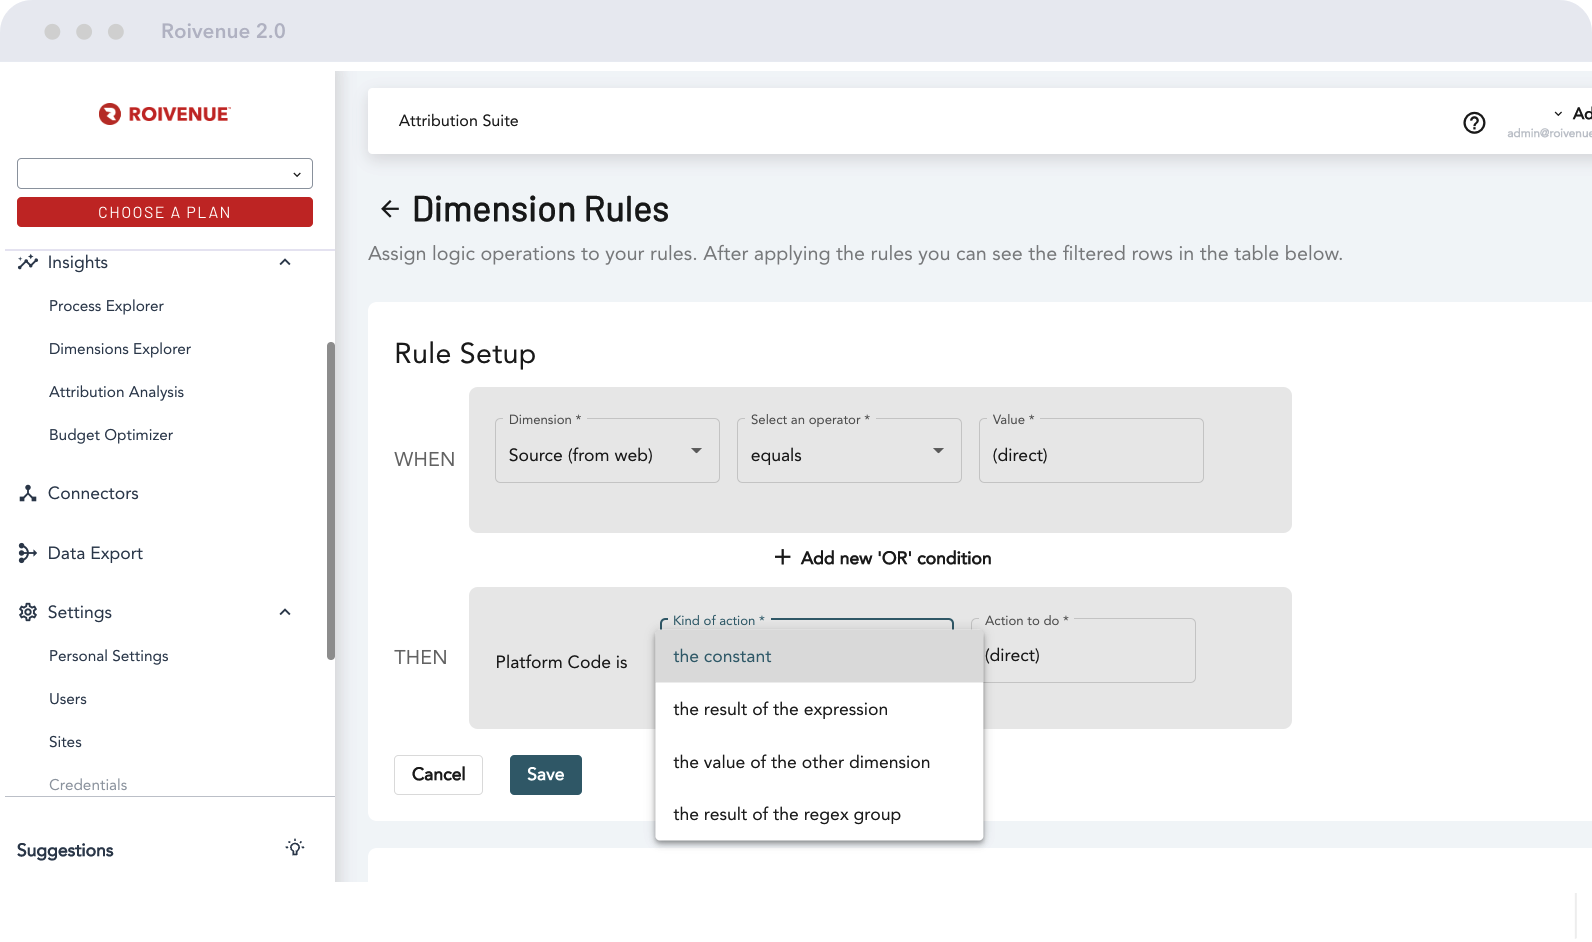Click the Insights chart icon
This screenshot has width=1592, height=942.
coord(28,262)
